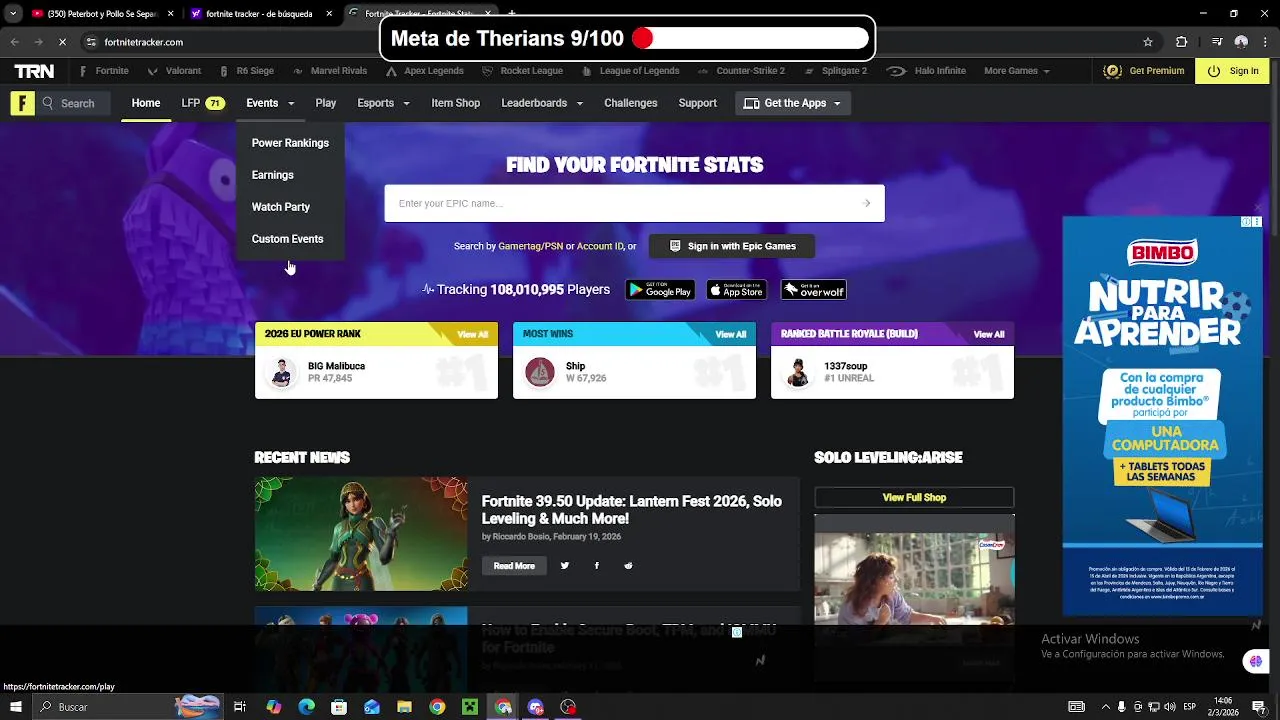Share the 39.50 Update article on Facebook
This screenshot has width=1280, height=720.
[597, 566]
